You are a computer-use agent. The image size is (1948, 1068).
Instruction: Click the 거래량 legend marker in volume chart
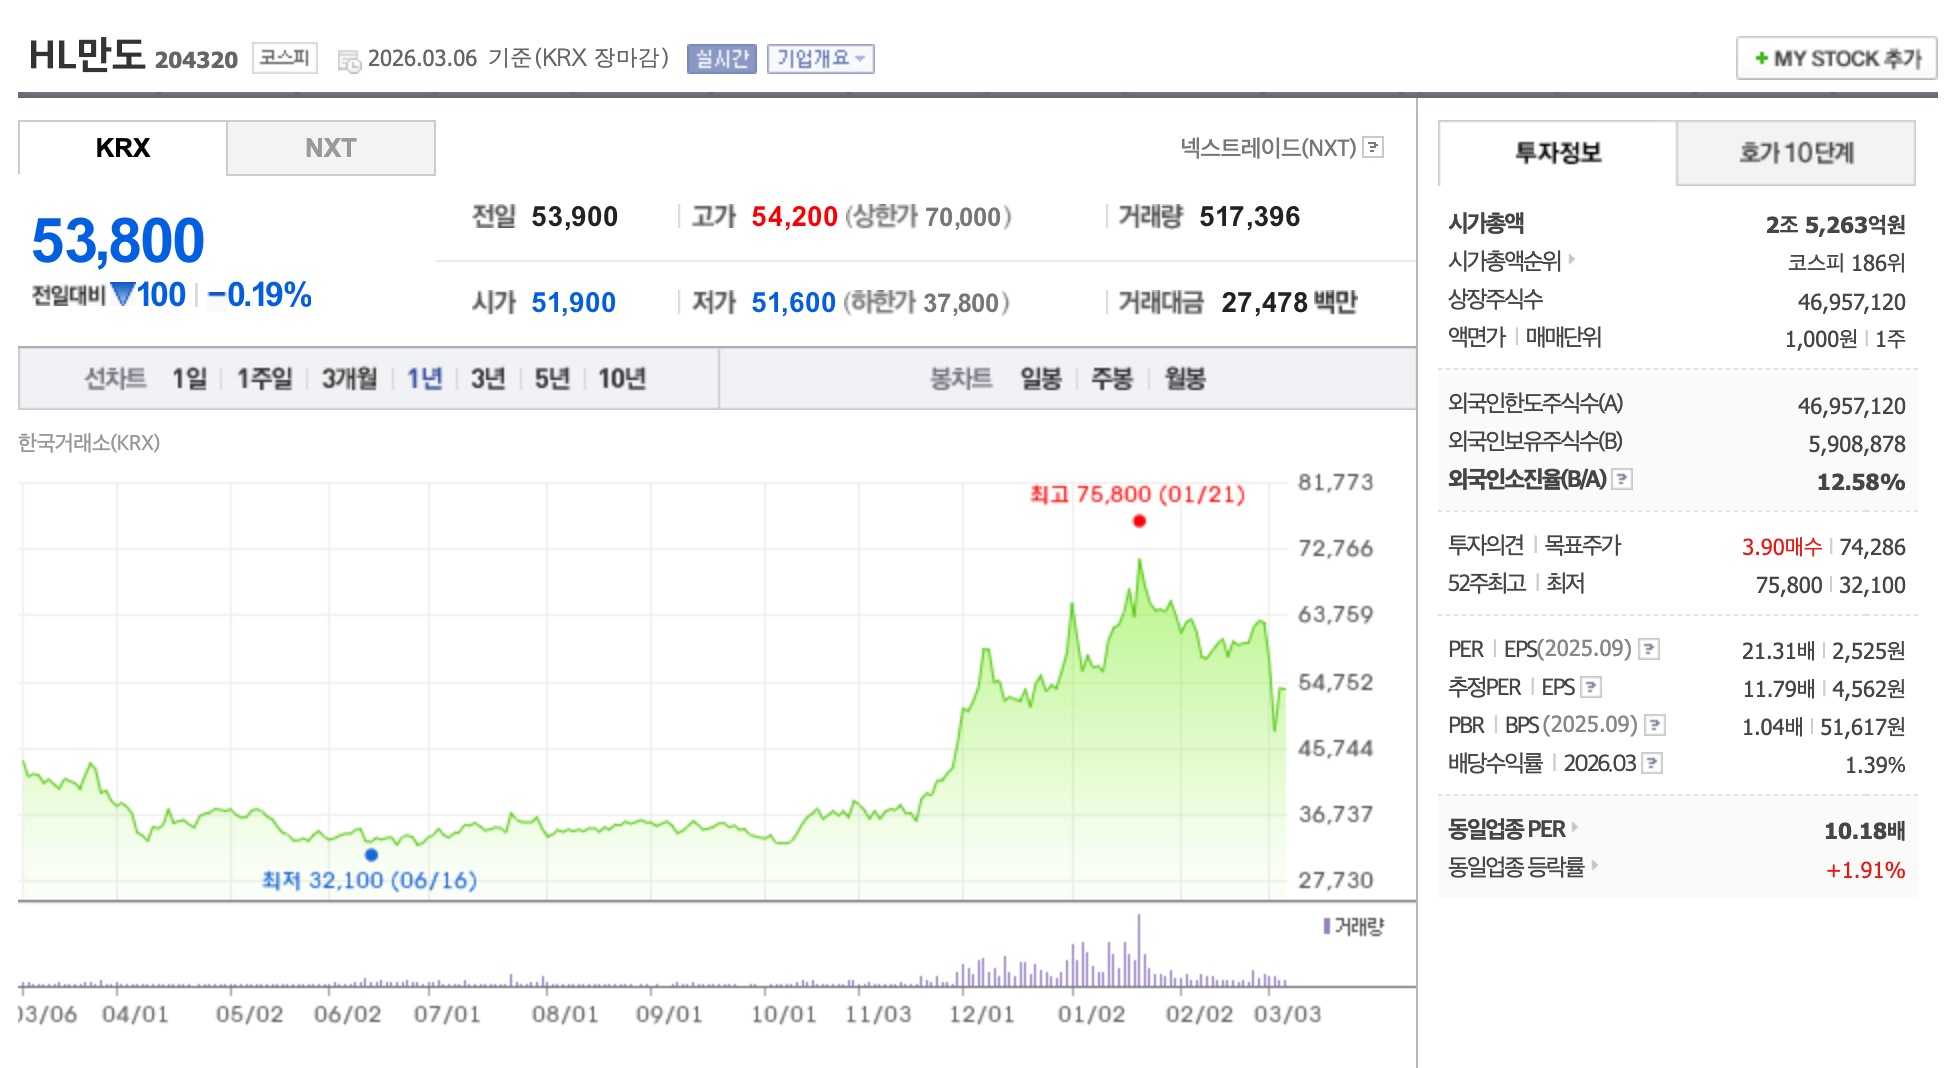coord(1327,926)
